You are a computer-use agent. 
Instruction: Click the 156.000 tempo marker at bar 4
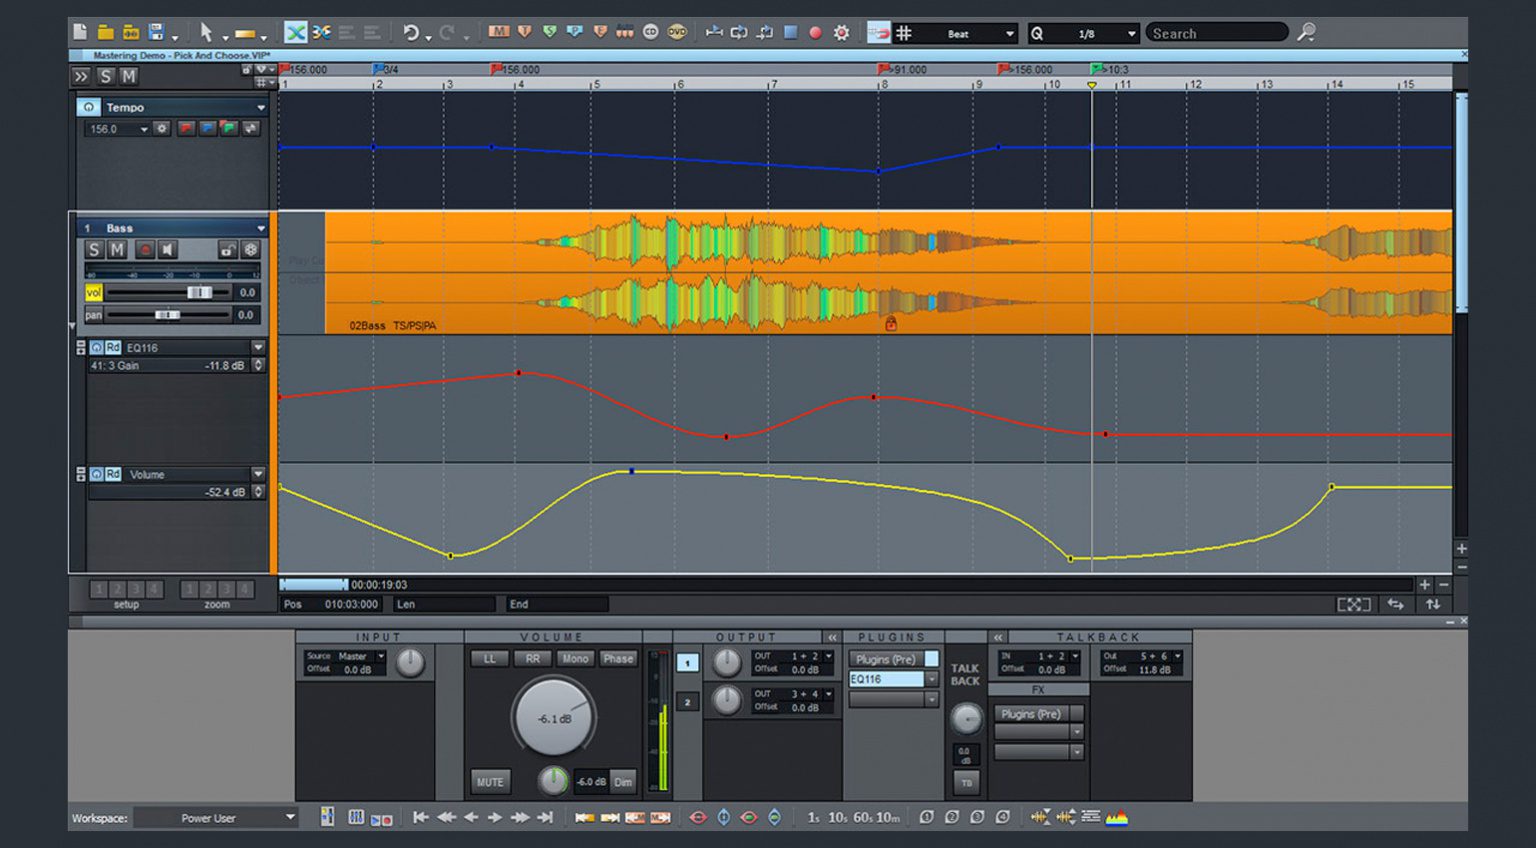[x=517, y=69]
